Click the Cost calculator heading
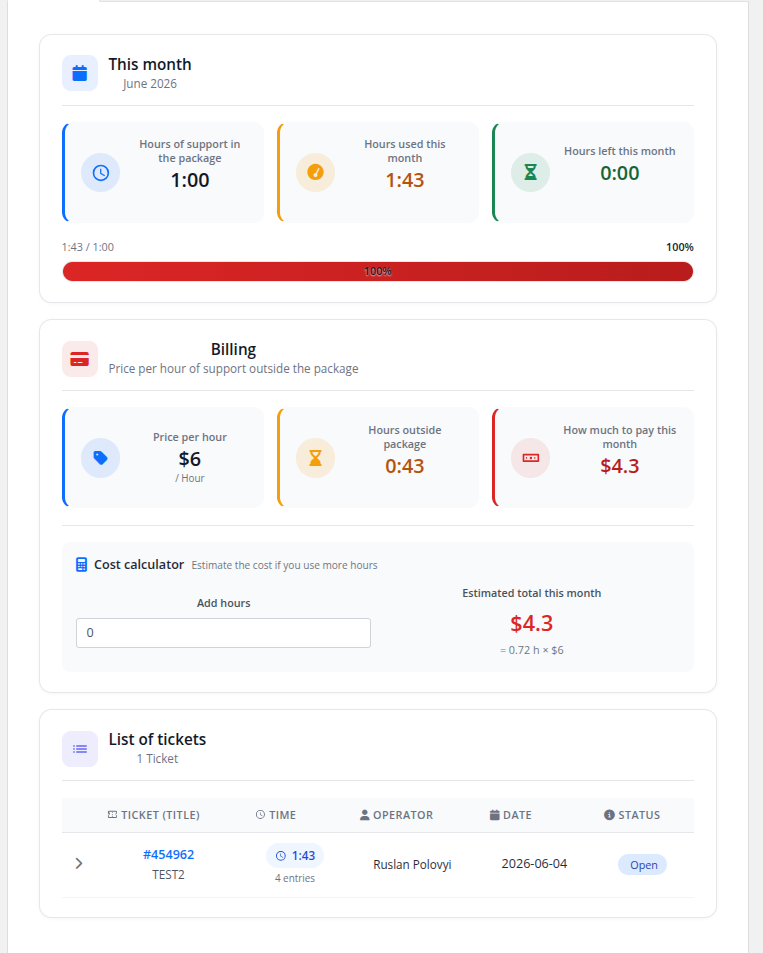Image resolution: width=763 pixels, height=953 pixels. [x=139, y=565]
